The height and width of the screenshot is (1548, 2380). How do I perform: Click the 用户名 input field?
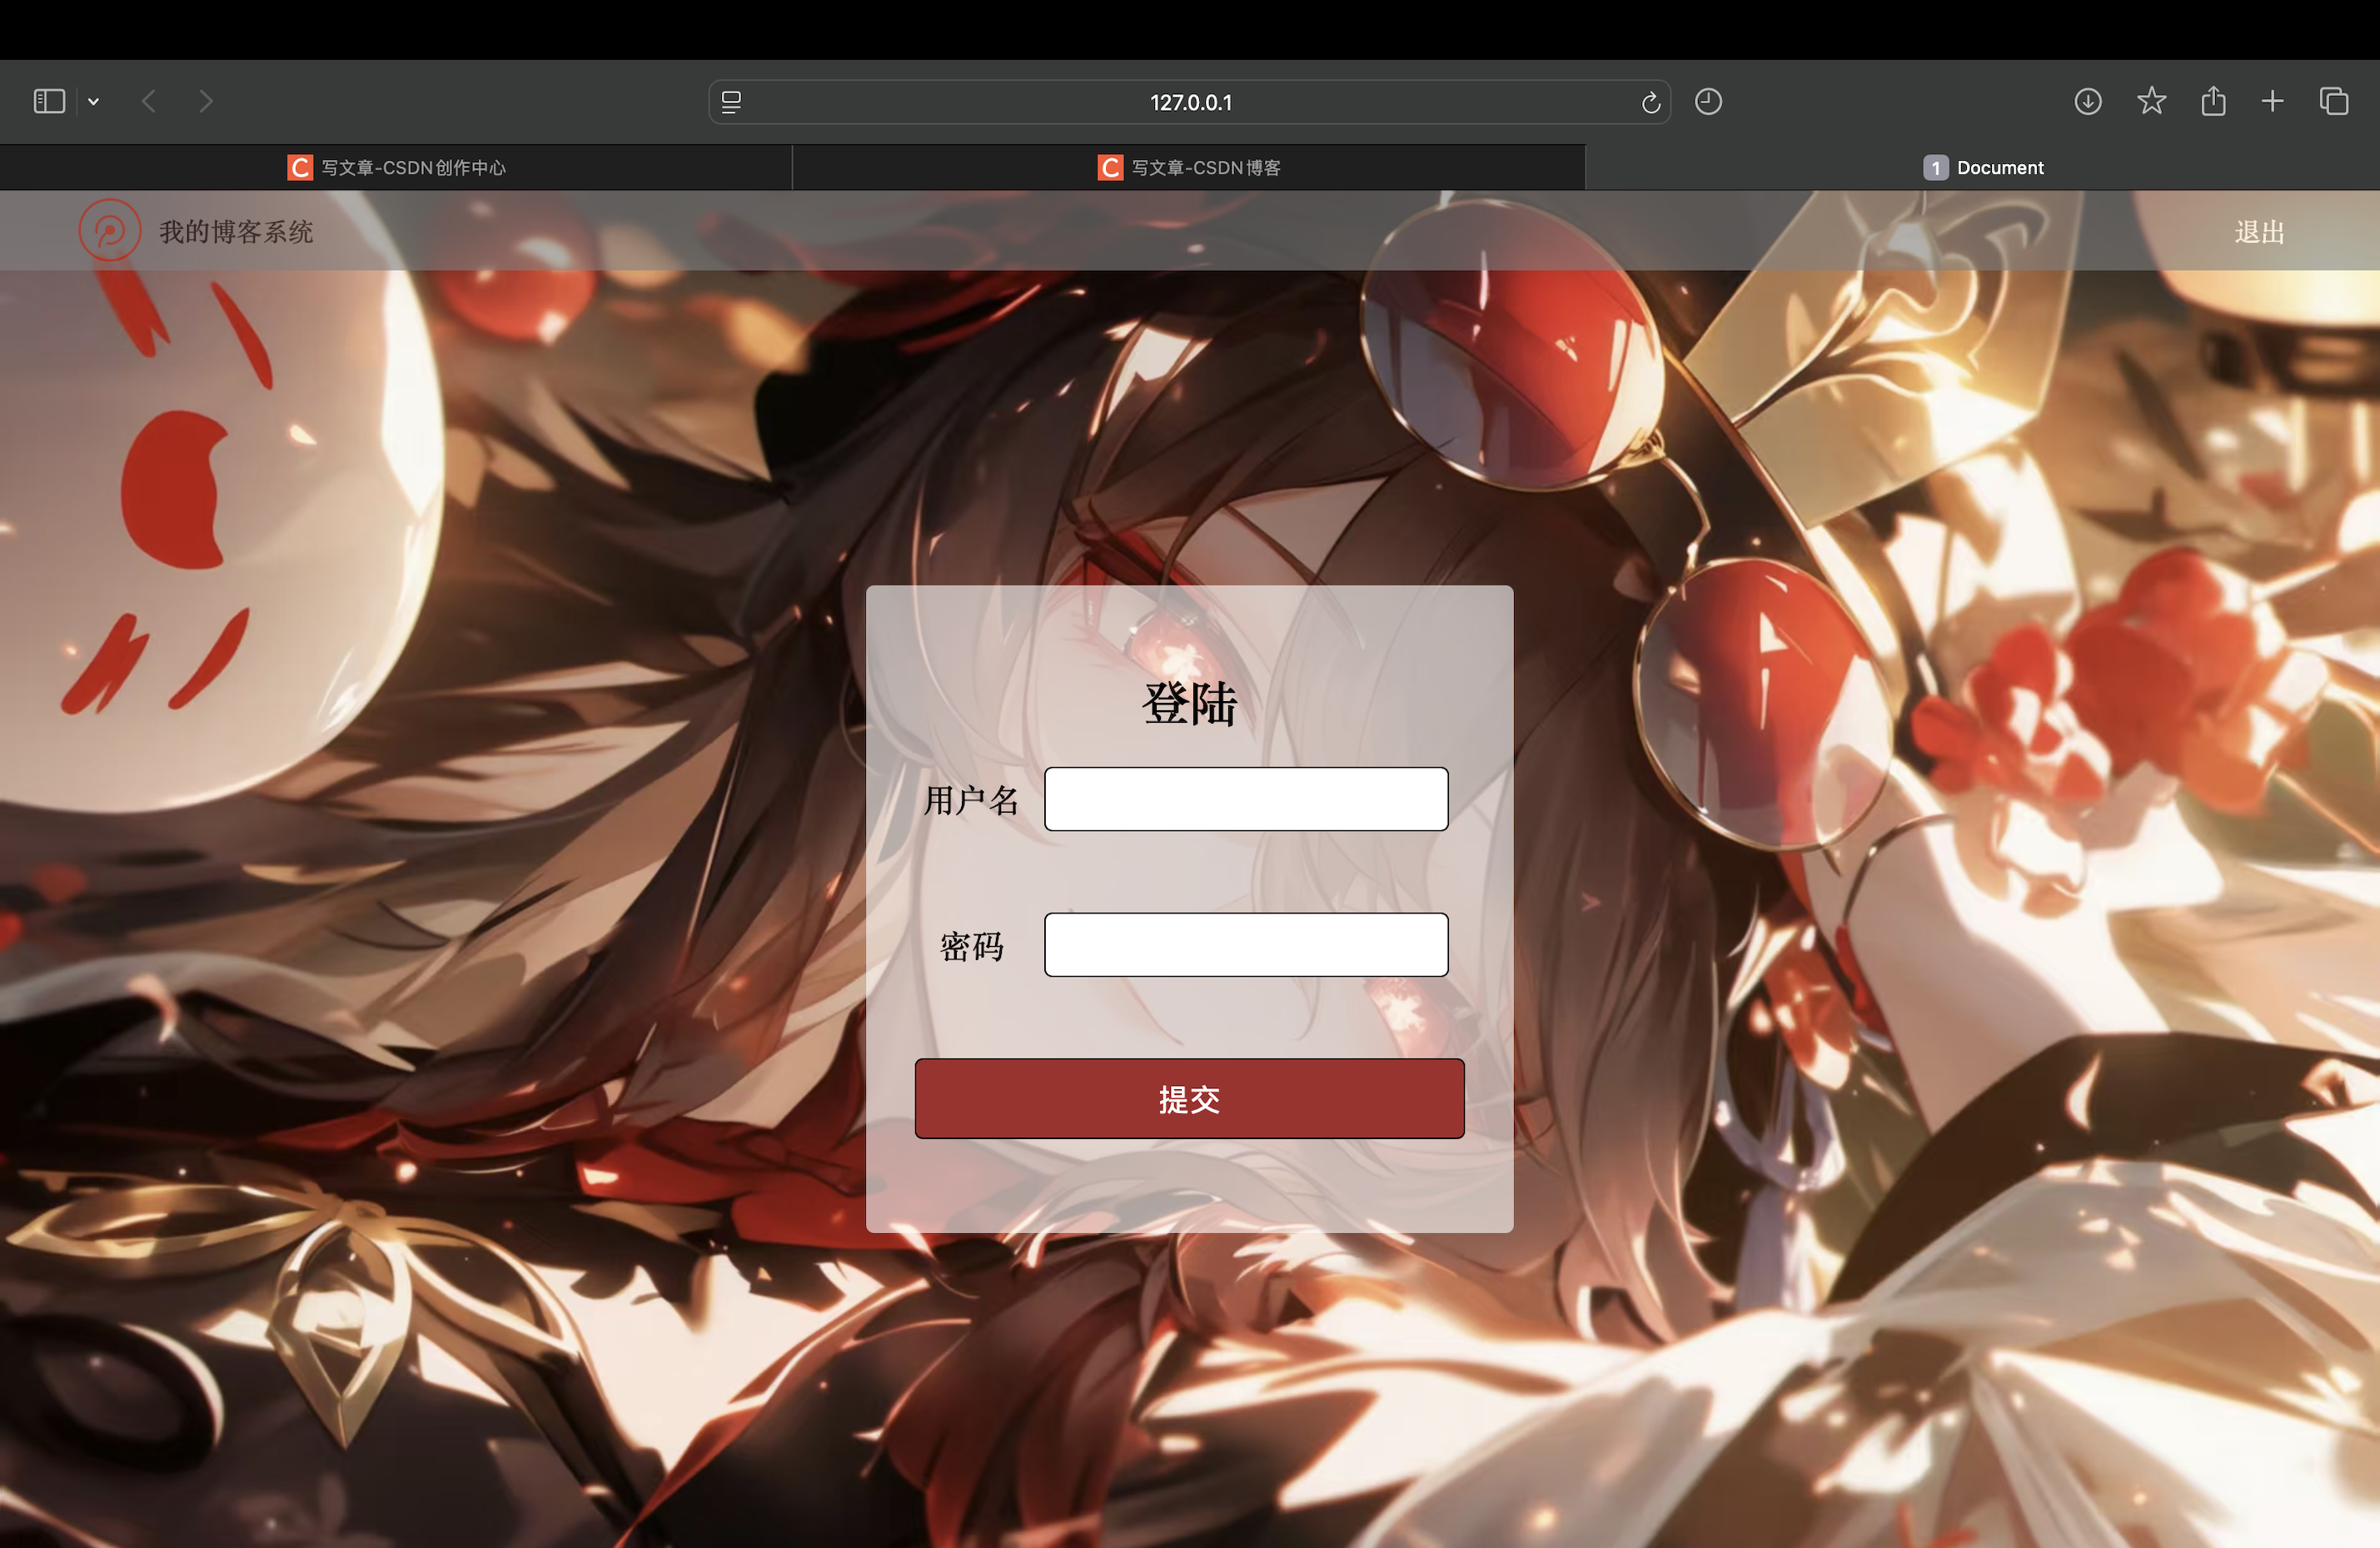coord(1246,799)
